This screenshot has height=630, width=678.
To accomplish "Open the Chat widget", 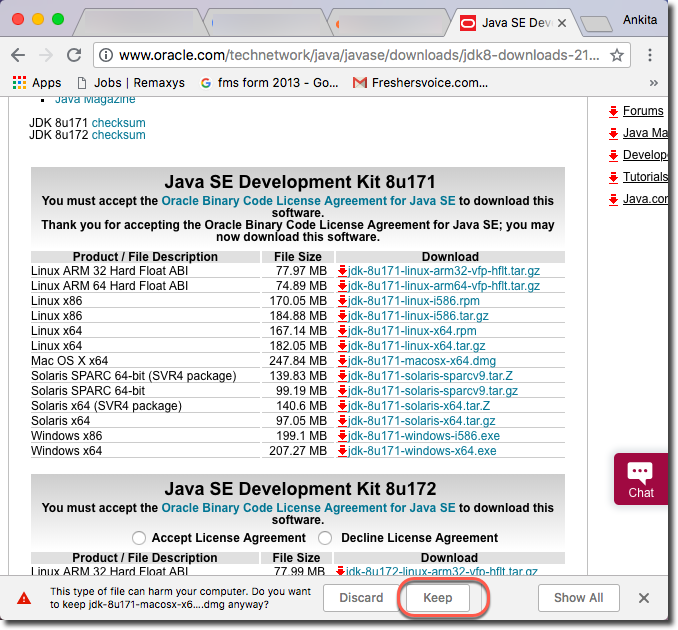I will coord(641,479).
